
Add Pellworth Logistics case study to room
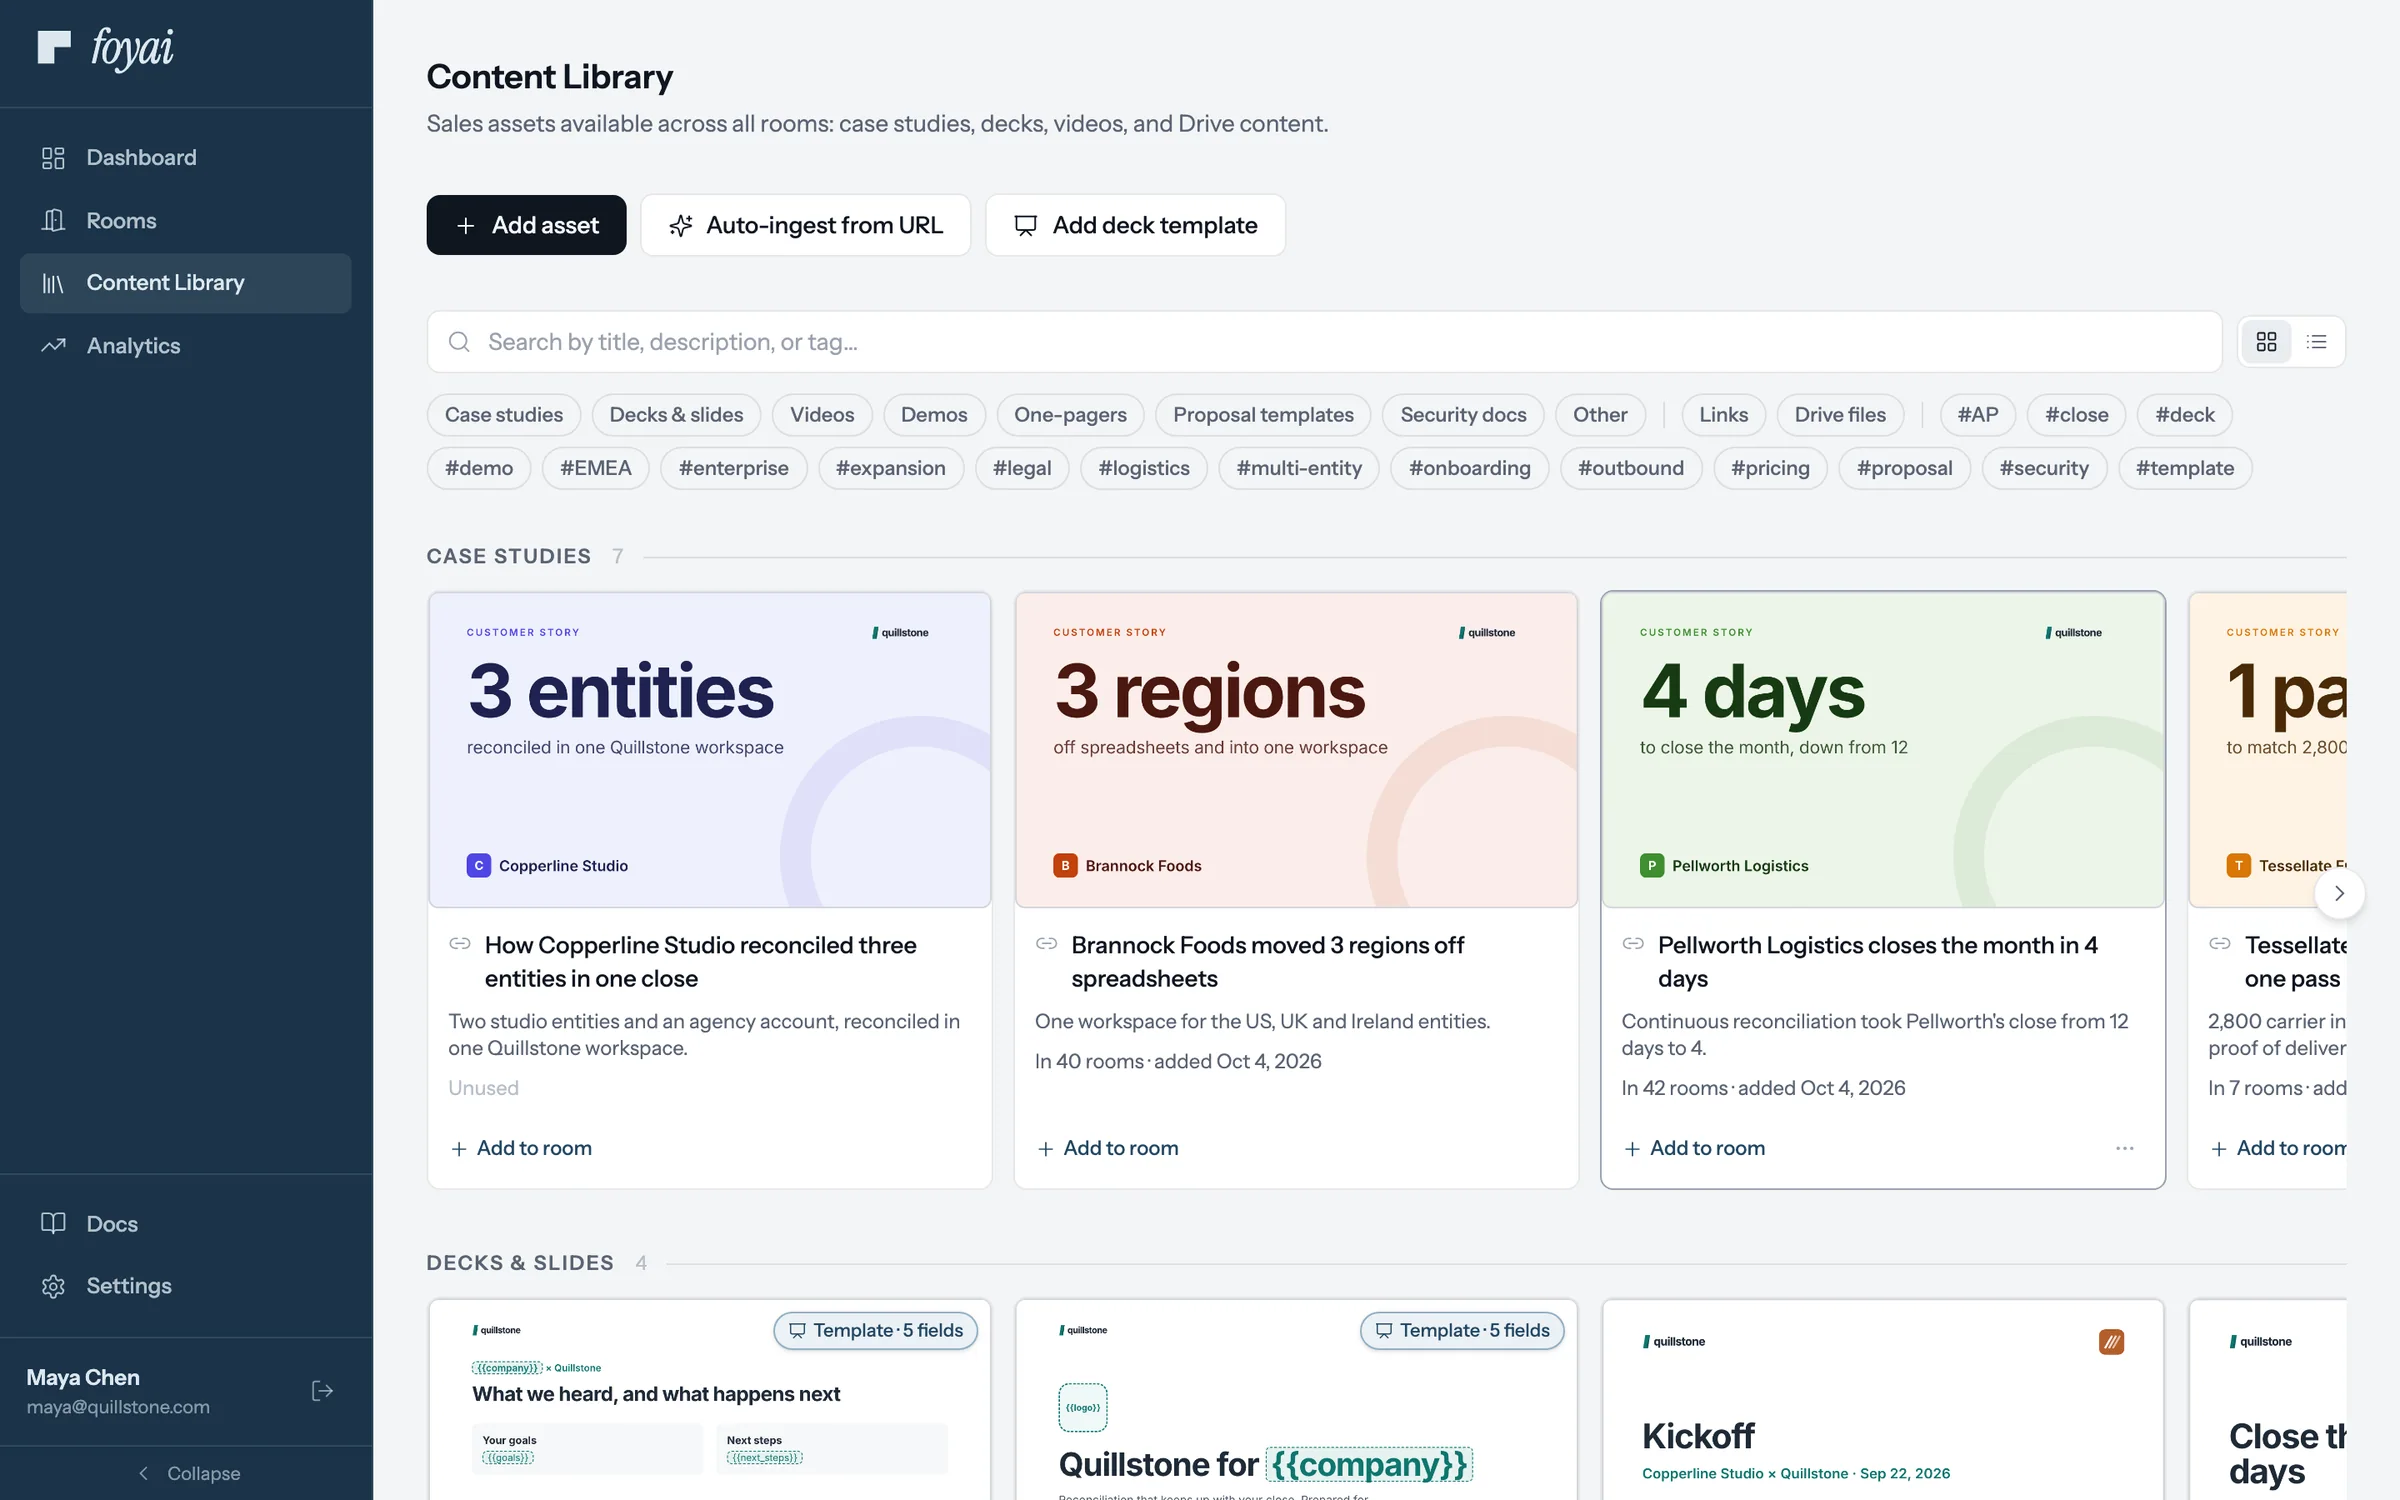tap(1694, 1148)
